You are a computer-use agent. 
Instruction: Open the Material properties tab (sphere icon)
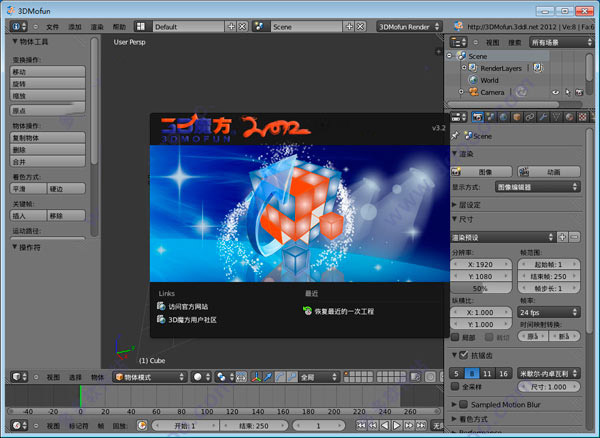pos(569,117)
